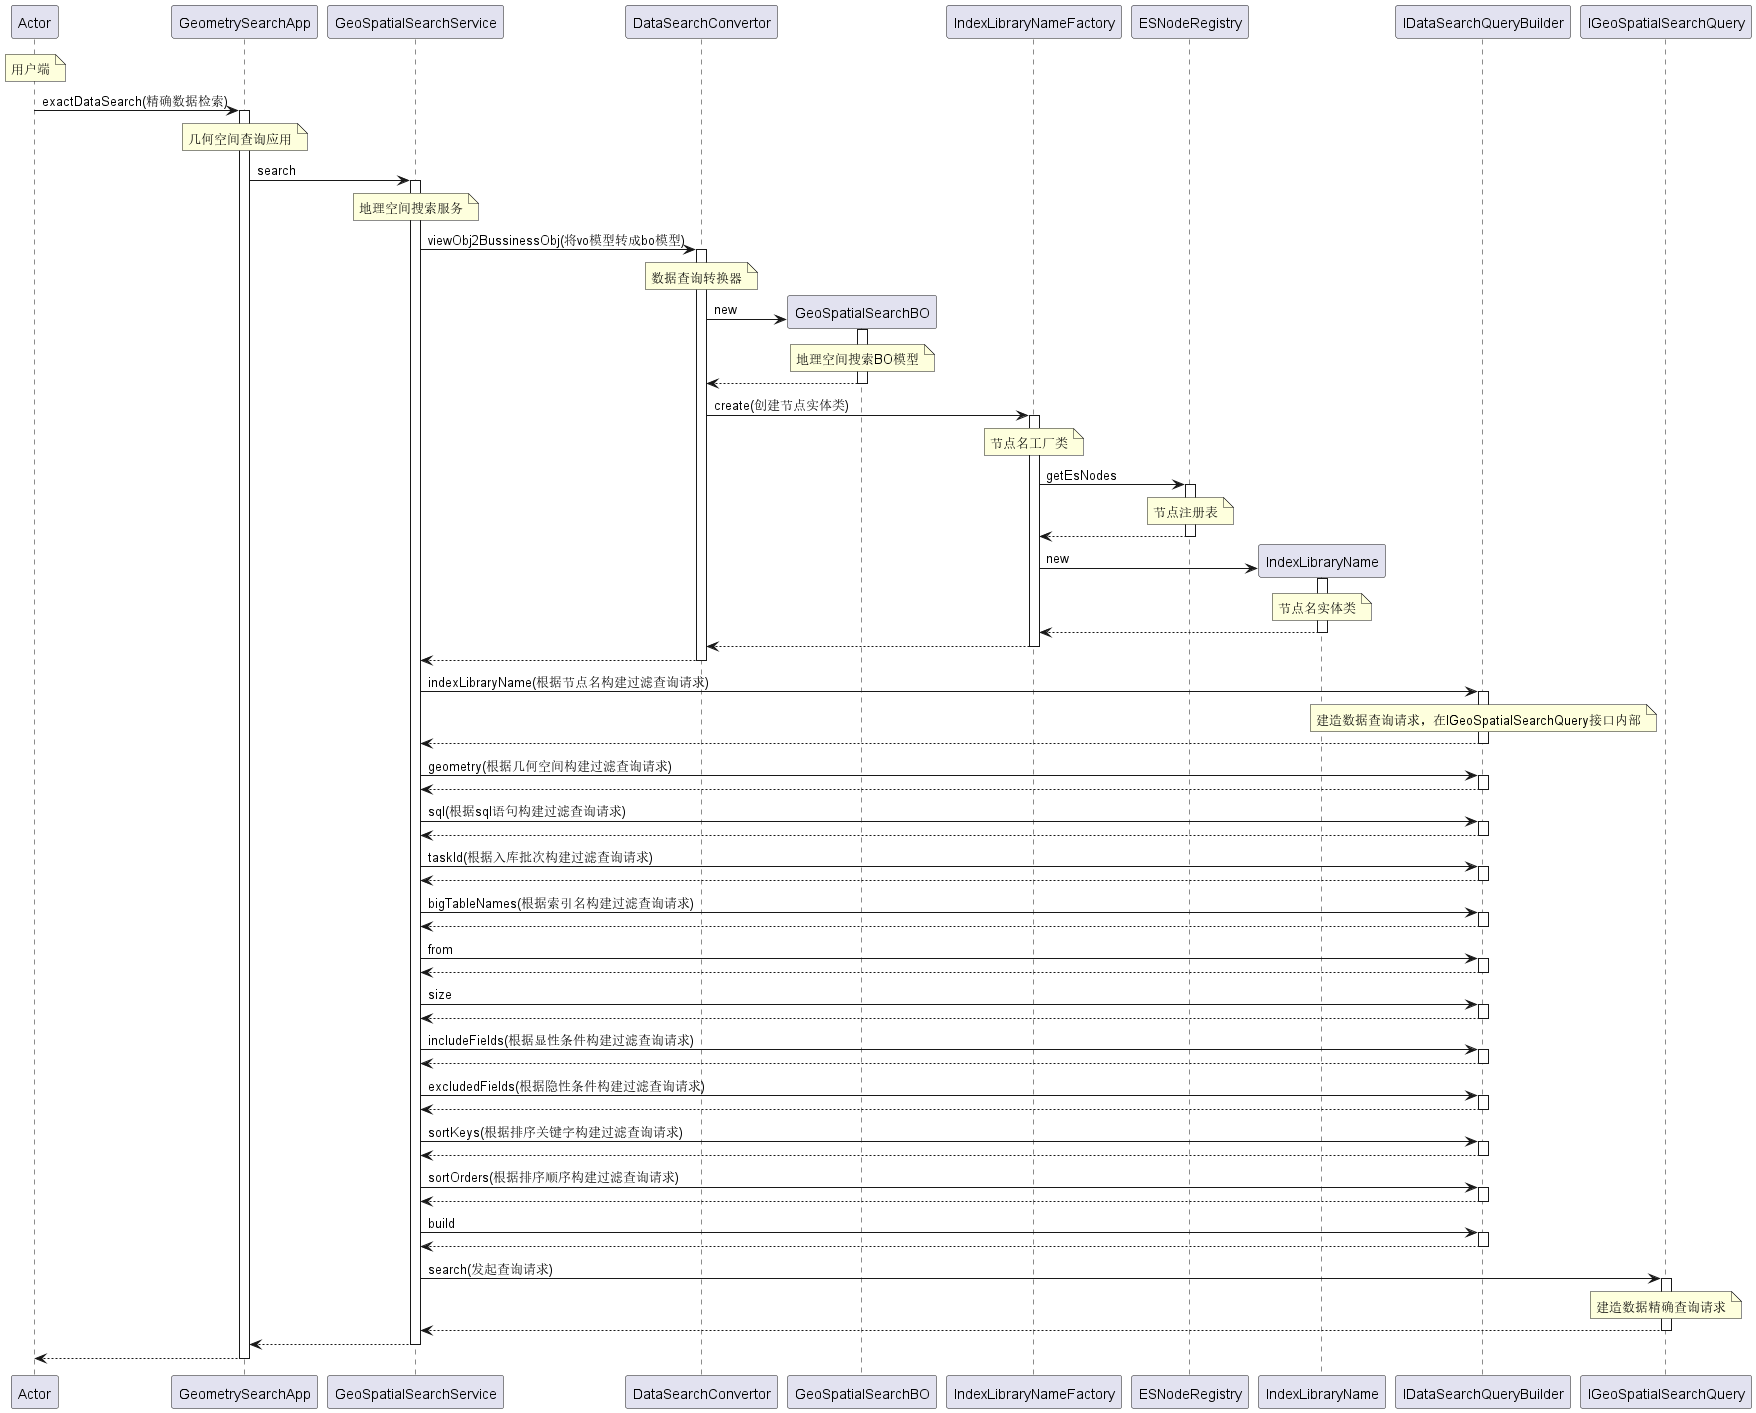The height and width of the screenshot is (1413, 1756).
Task: Click the Actor participant box at the top
Action: [34, 23]
